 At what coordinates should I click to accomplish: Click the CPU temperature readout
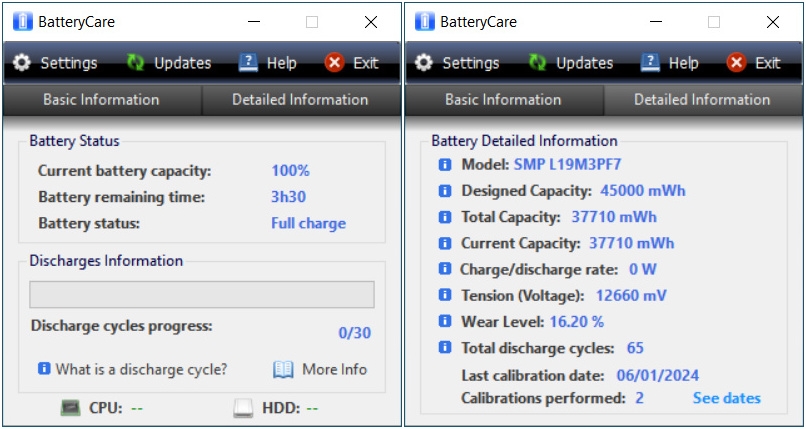[137, 409]
